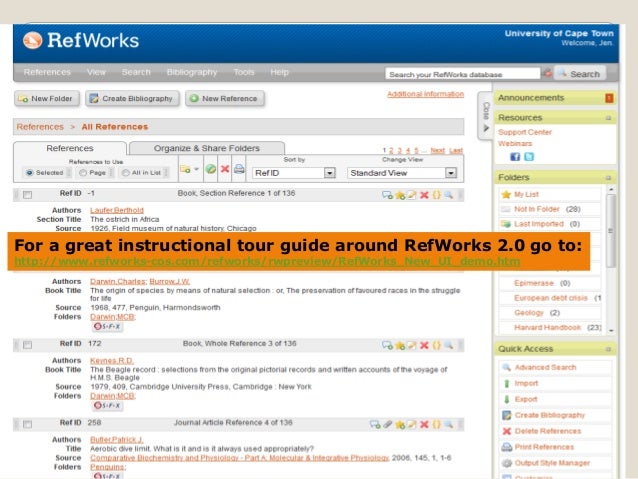Delete Ref ID 172 using red X icon
Image resolution: width=638 pixels, height=479 pixels.
424,345
